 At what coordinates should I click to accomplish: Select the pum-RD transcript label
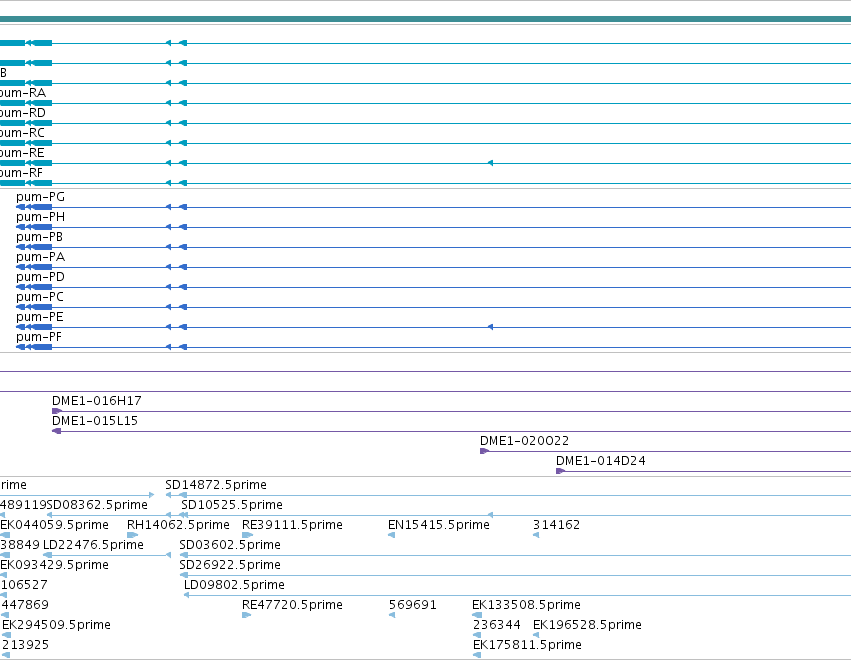pos(23,113)
